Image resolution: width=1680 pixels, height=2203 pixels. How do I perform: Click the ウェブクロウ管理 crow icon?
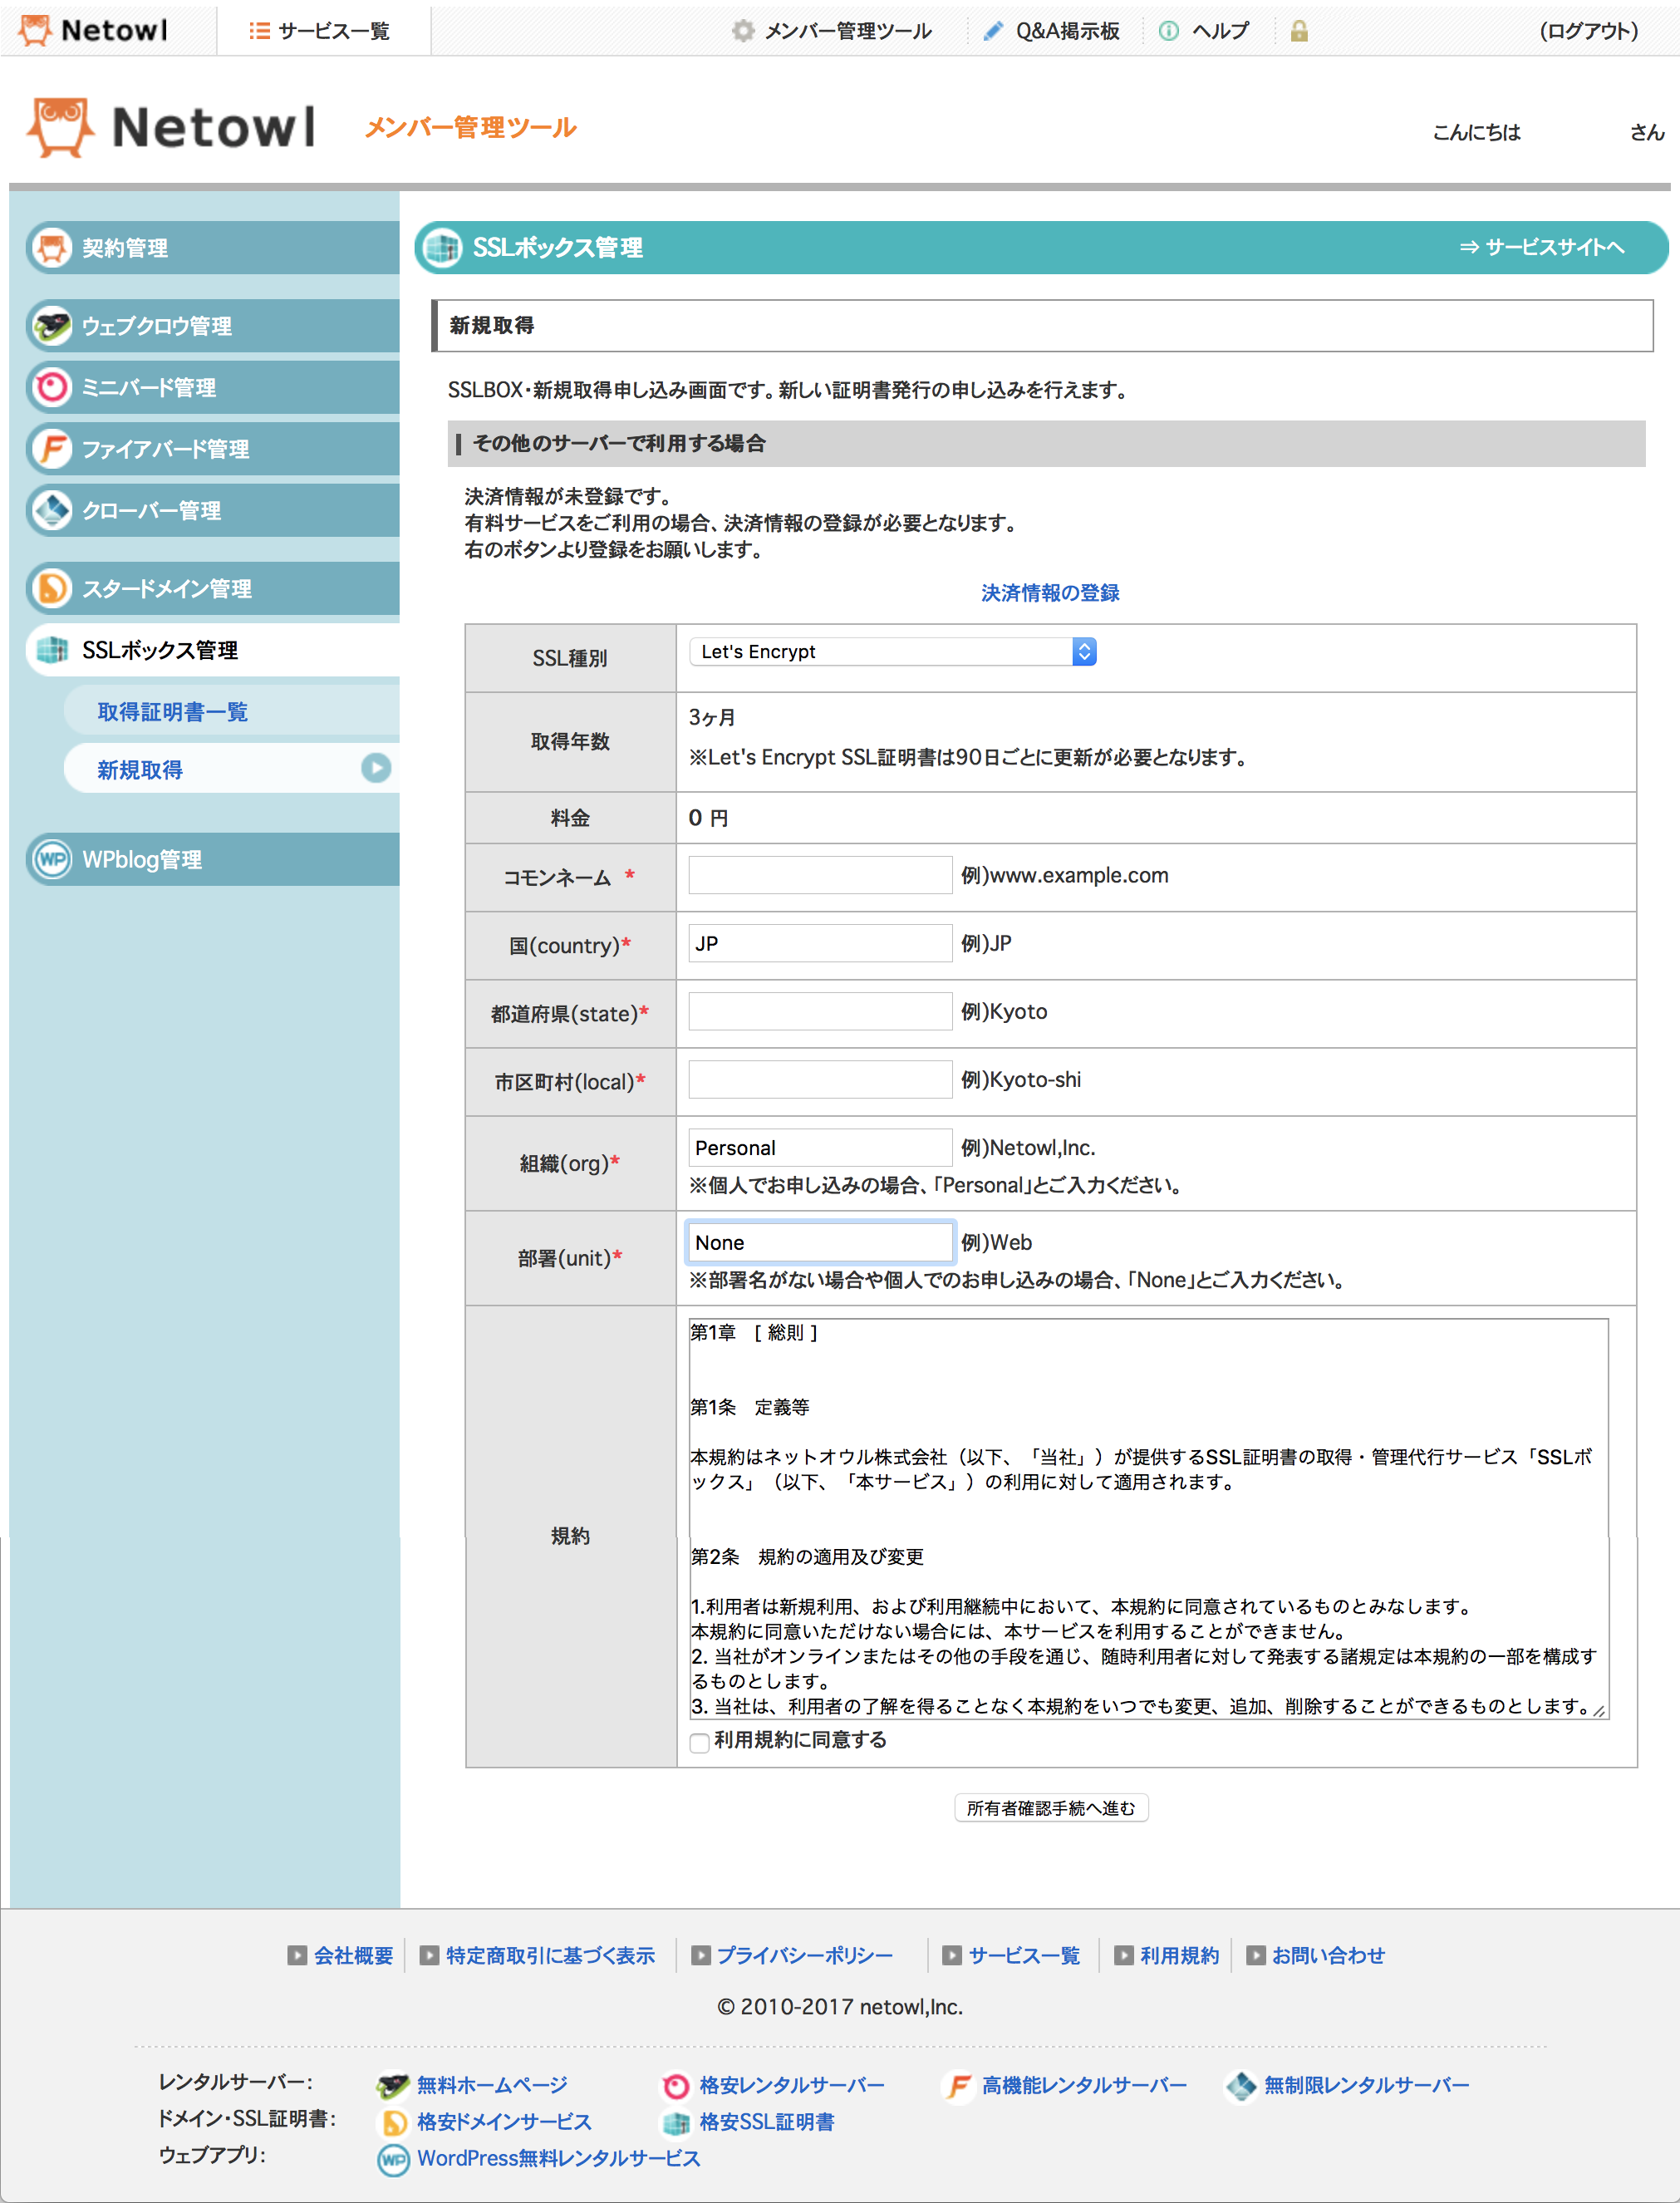click(52, 325)
